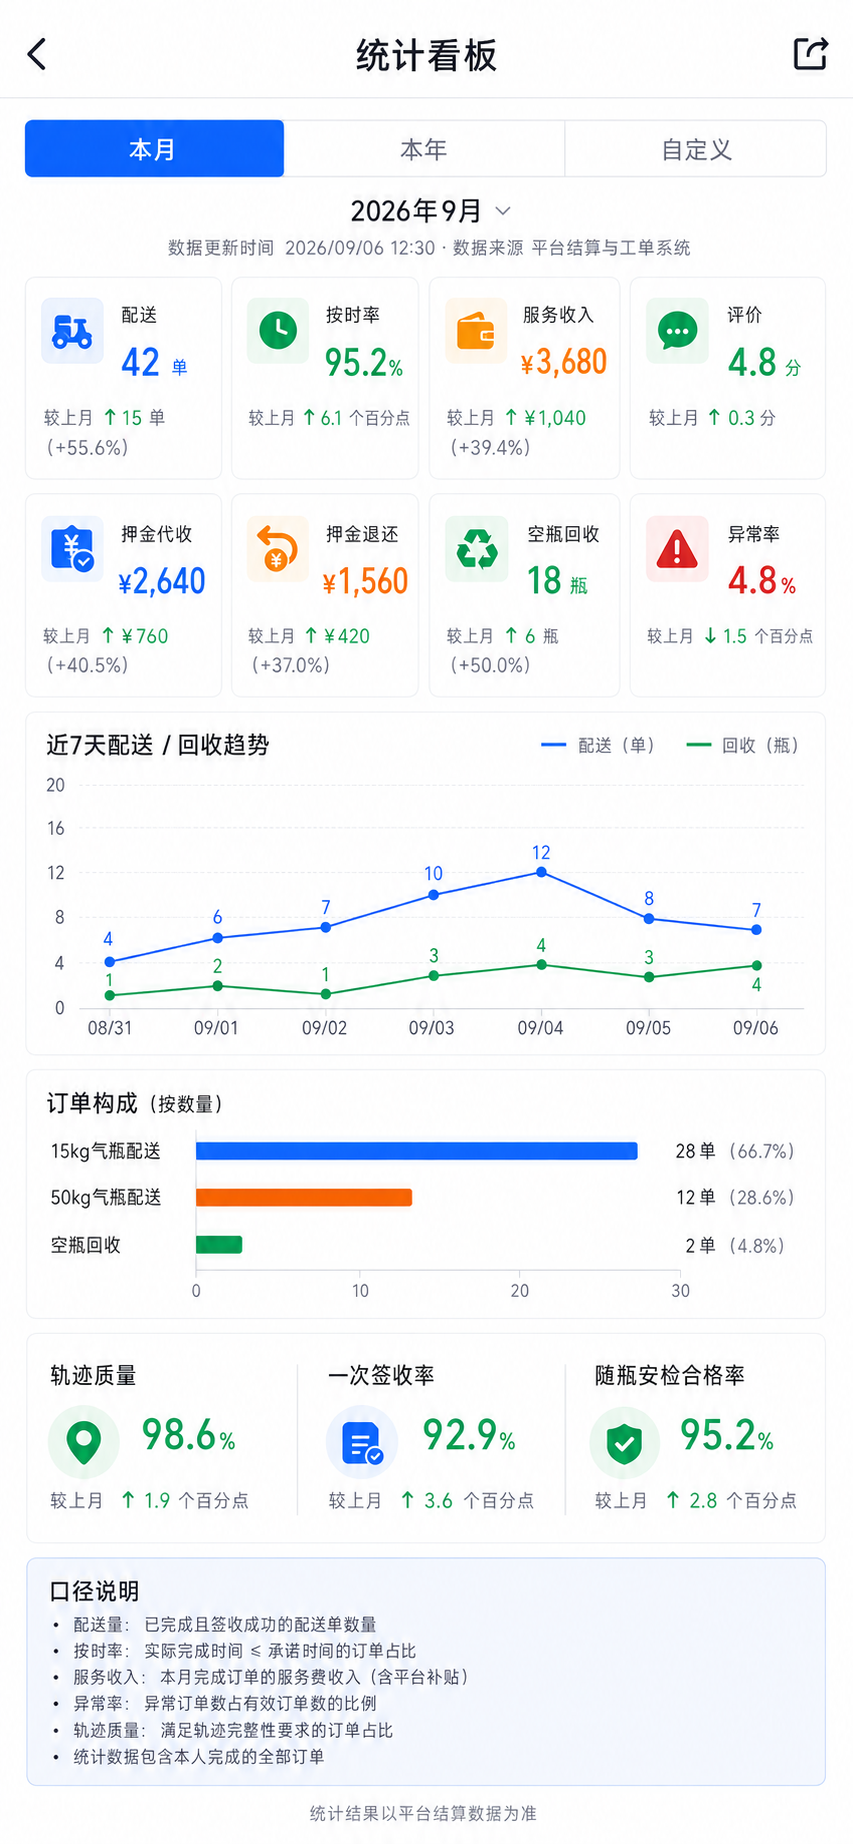Expand the month dropdown chevron
The image size is (853, 1844).
pos(503,211)
